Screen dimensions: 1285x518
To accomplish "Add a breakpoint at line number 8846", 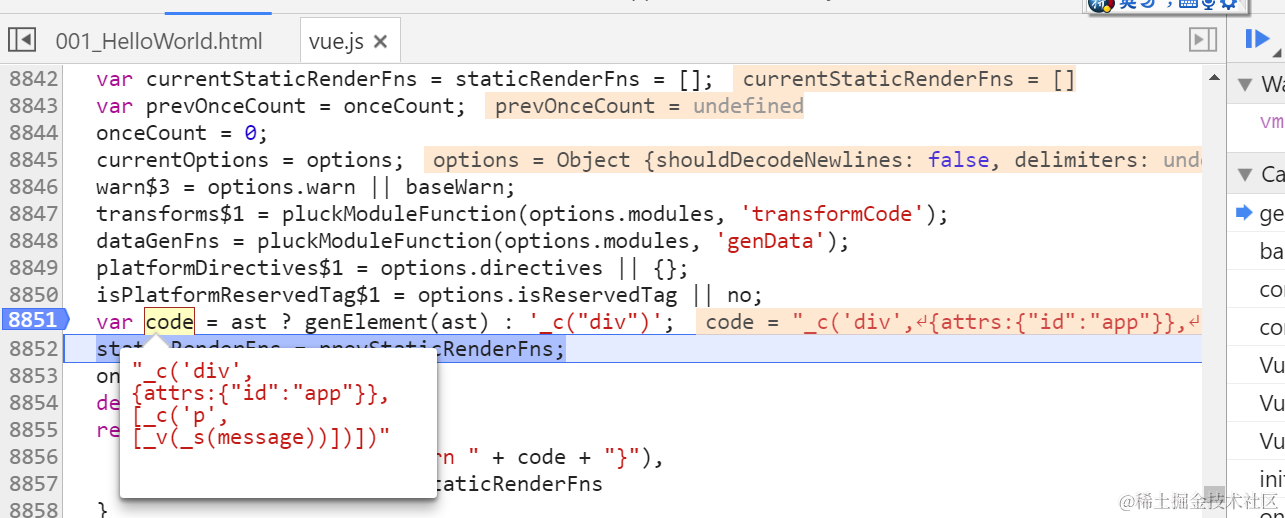I will coord(34,187).
